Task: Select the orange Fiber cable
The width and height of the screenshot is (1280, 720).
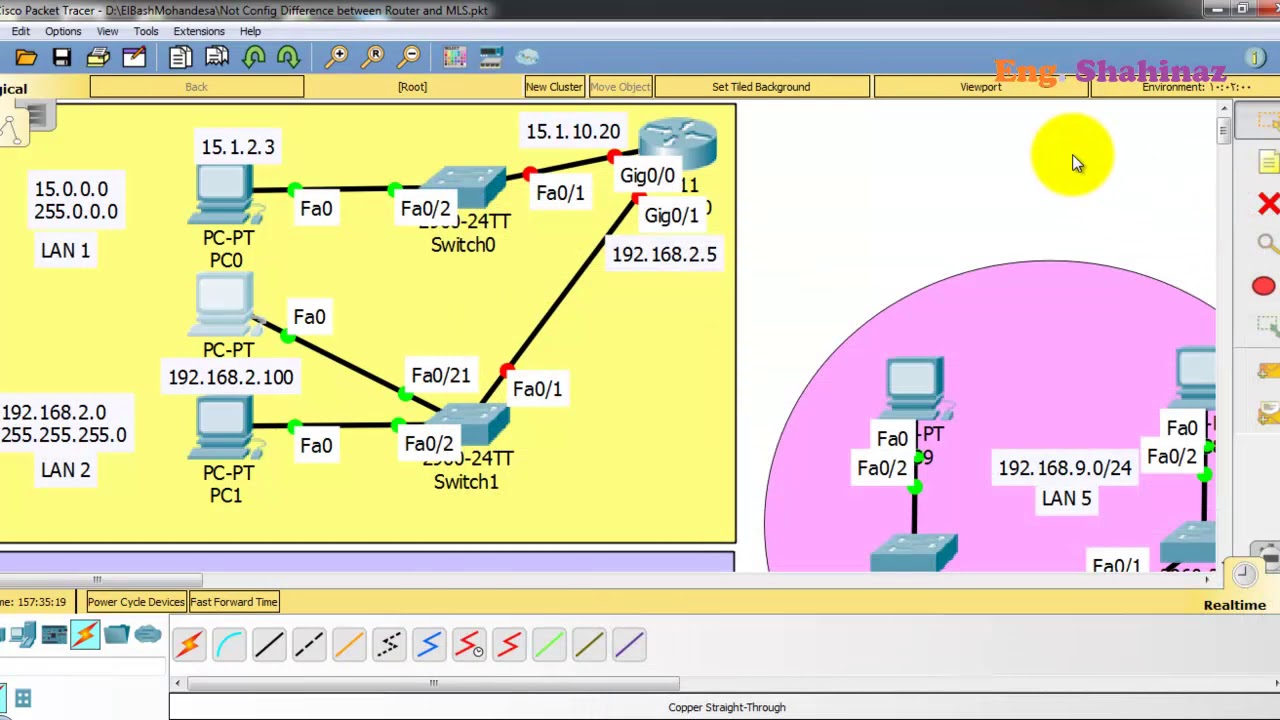Action: pyautogui.click(x=349, y=645)
